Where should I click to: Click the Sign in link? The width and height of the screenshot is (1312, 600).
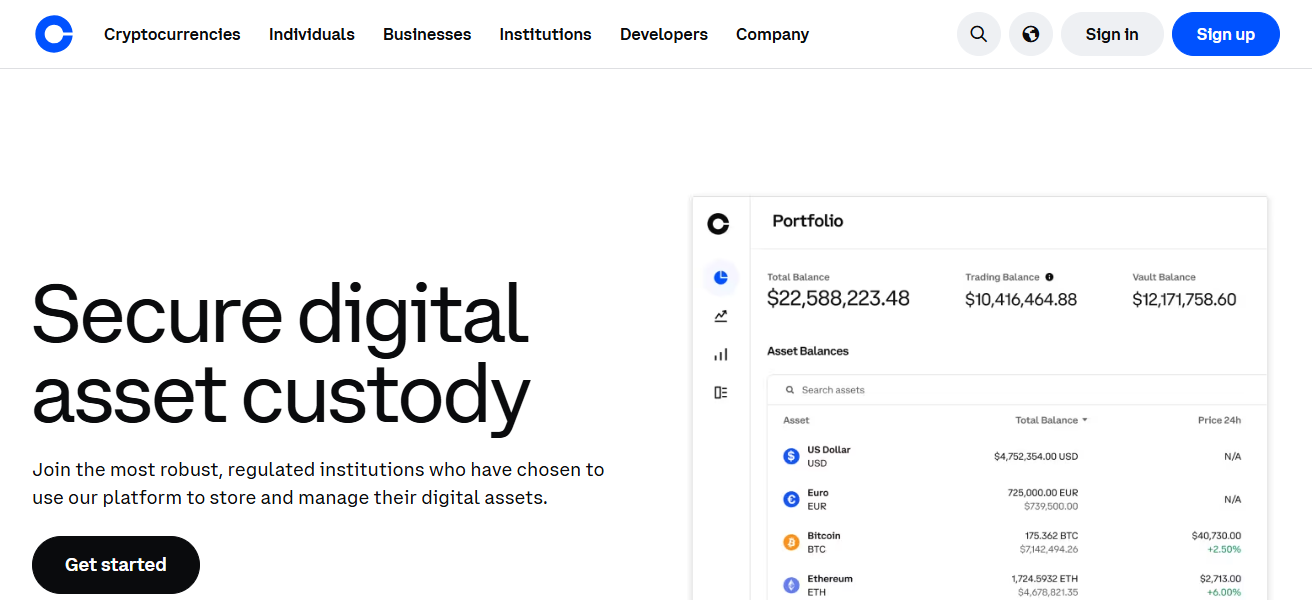[1112, 33]
